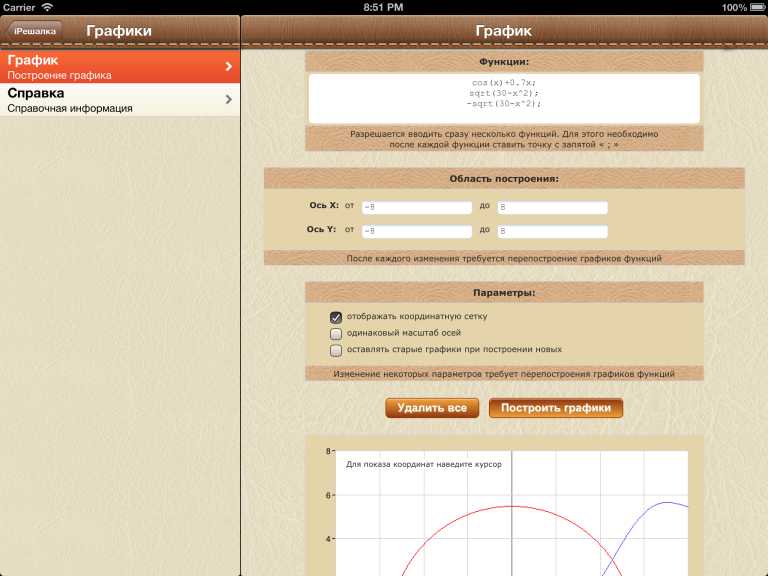Image resolution: width=768 pixels, height=576 pixels.
Task: Tap the battery status icon
Action: (x=757, y=7)
